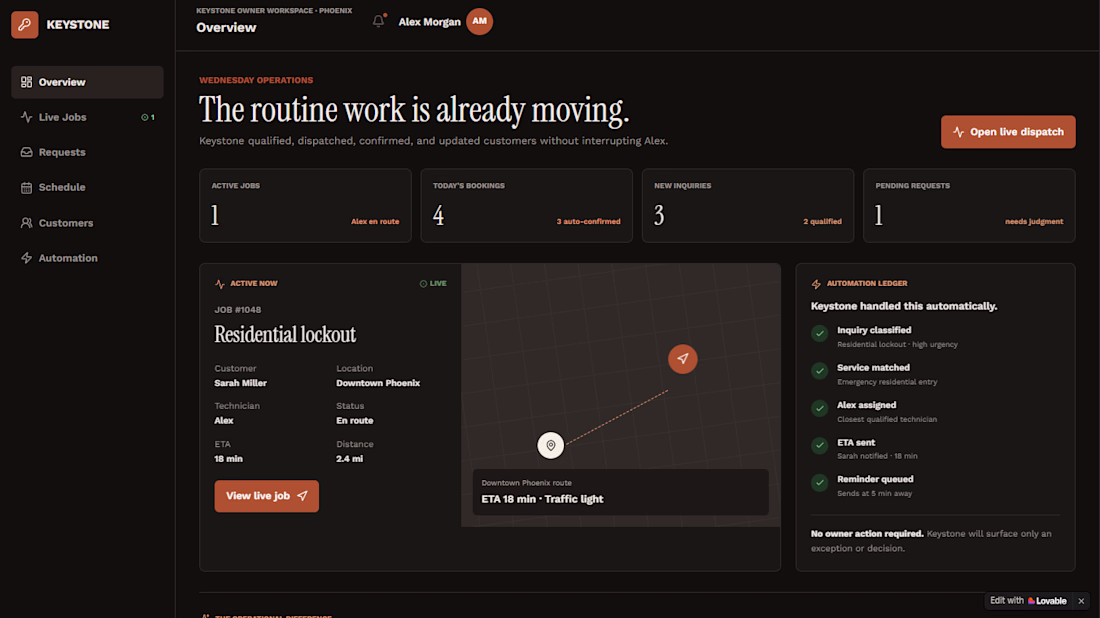This screenshot has height=618, width=1100.
Task: Click the Inquiry classified checkmark icon
Action: pyautogui.click(x=819, y=333)
